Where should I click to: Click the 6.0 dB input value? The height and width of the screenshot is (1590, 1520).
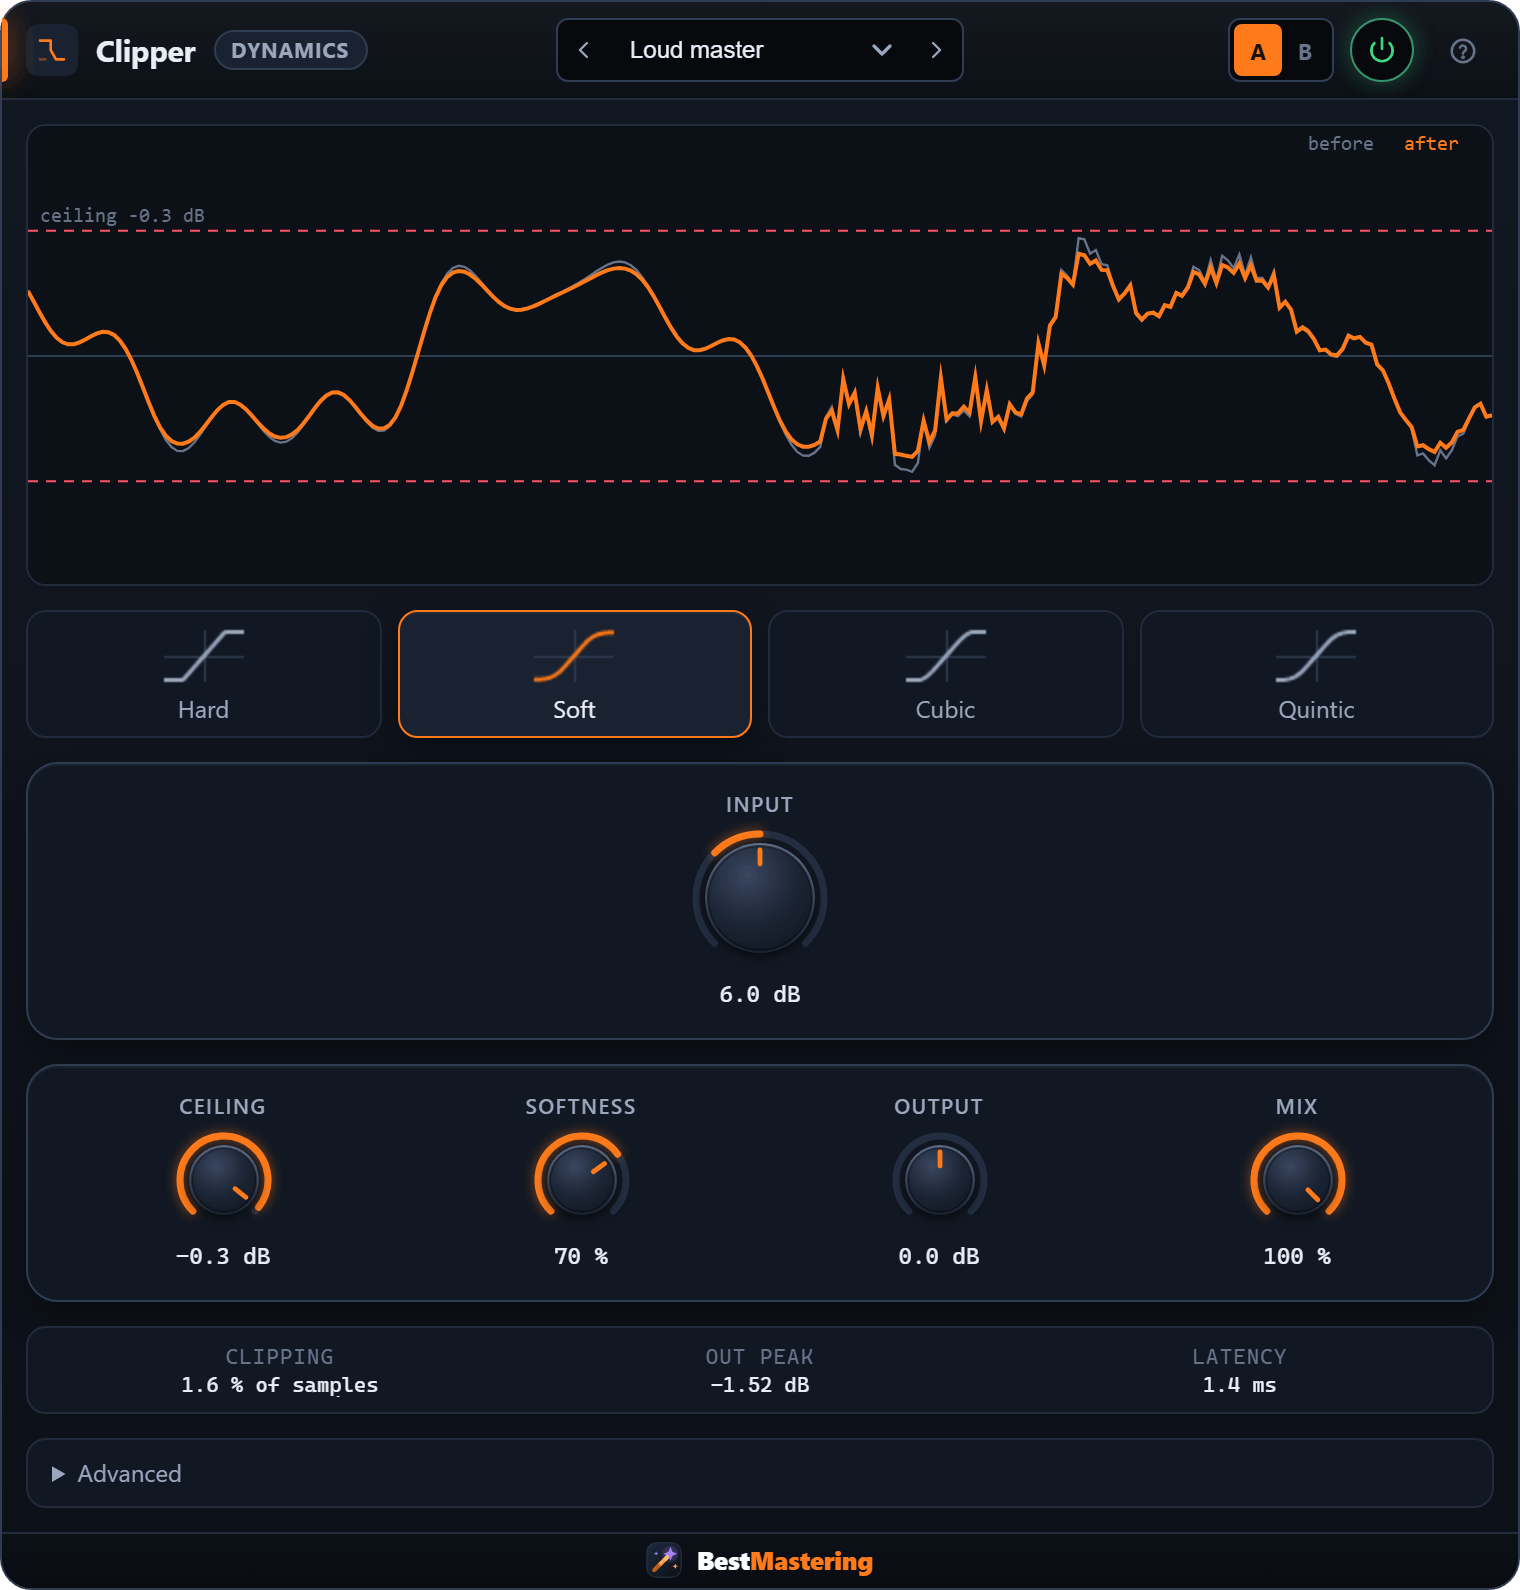(760, 994)
